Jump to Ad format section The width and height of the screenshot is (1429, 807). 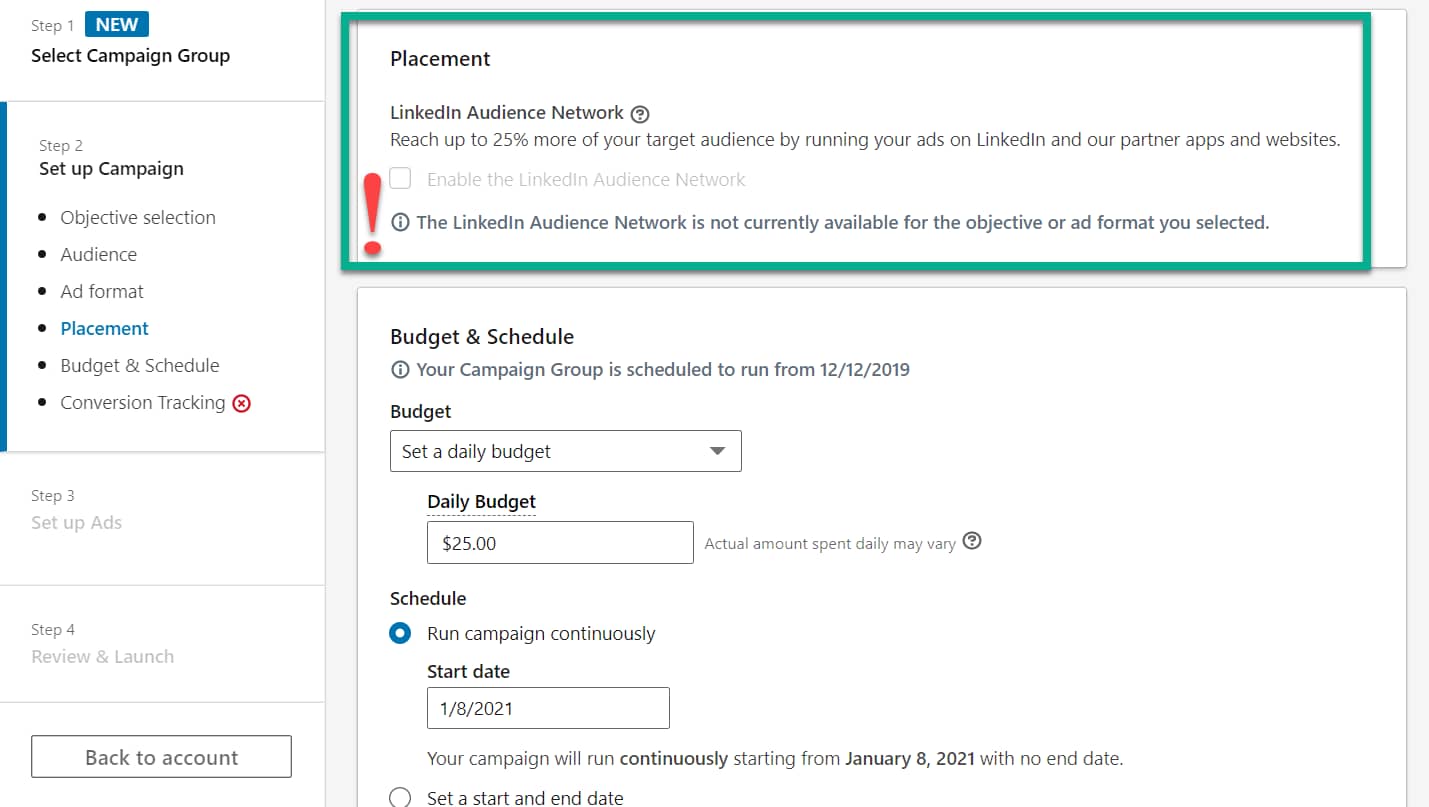tap(102, 291)
